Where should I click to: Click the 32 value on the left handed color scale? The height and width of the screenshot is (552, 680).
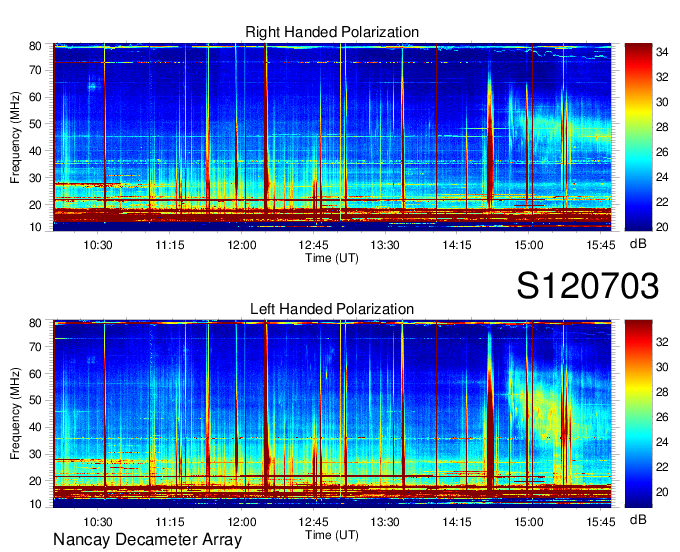pyautogui.click(x=662, y=342)
